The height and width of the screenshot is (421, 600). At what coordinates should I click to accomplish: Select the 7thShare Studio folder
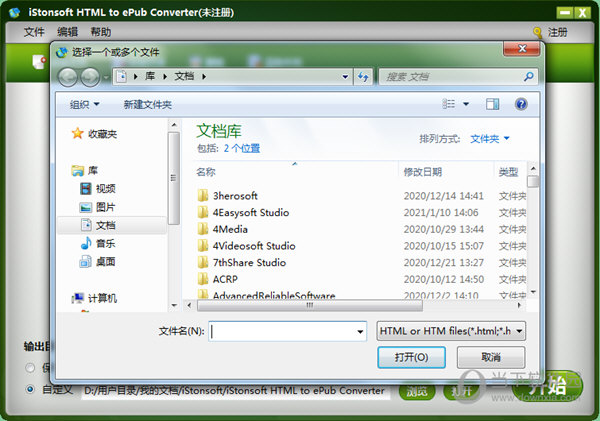[x=242, y=263]
